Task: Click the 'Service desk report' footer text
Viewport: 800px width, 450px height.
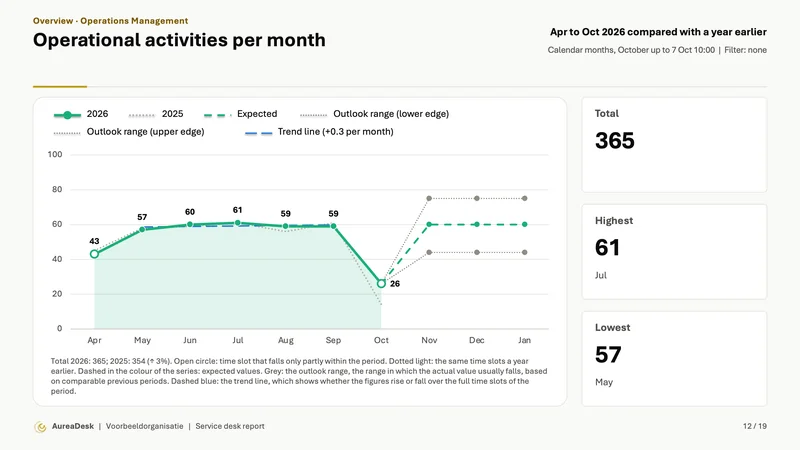Action: pyautogui.click(x=230, y=427)
